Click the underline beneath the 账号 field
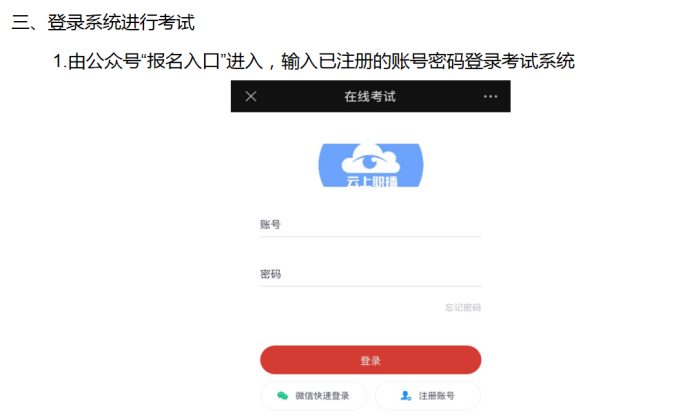 click(371, 237)
